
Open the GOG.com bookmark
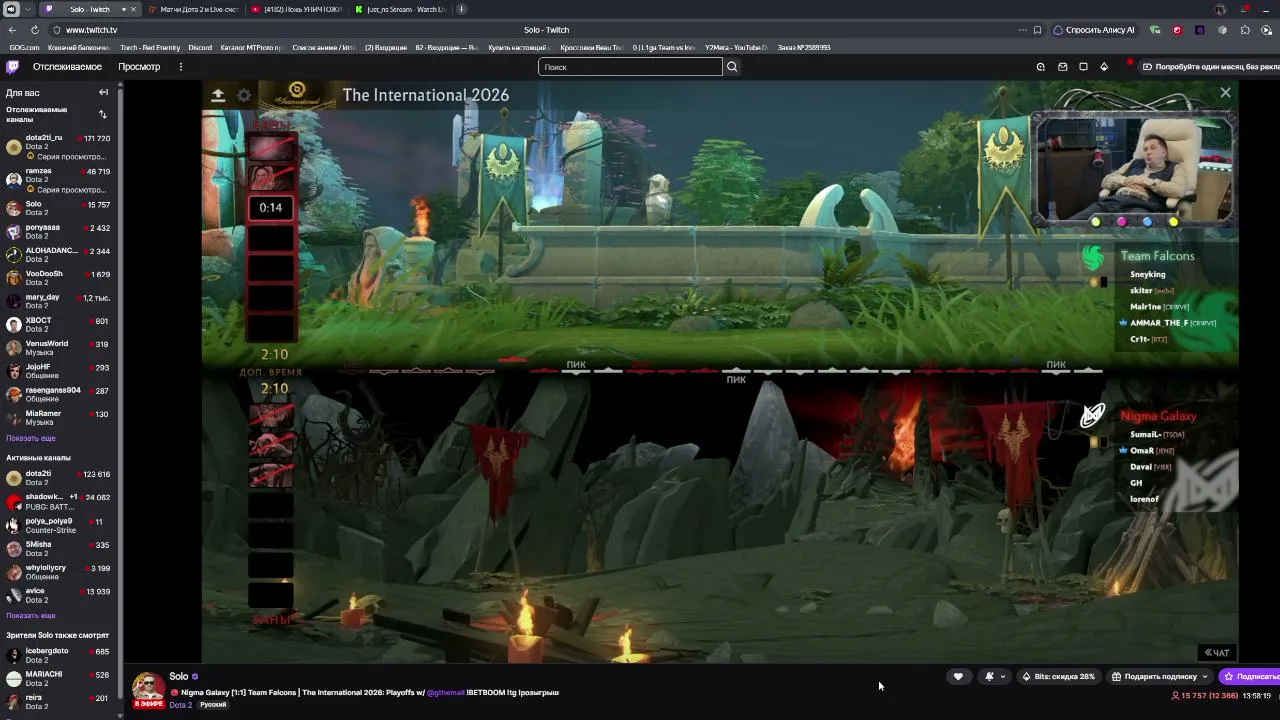[24, 47]
